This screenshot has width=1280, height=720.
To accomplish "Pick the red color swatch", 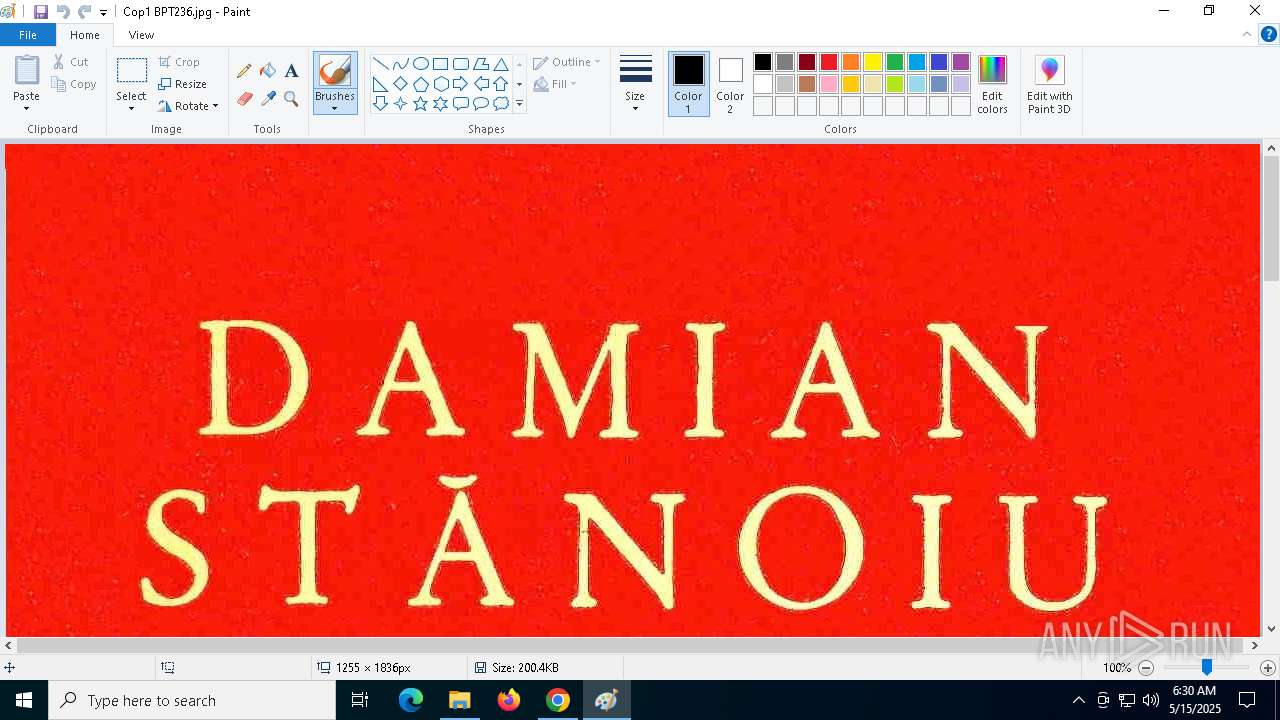I will pyautogui.click(x=829, y=62).
